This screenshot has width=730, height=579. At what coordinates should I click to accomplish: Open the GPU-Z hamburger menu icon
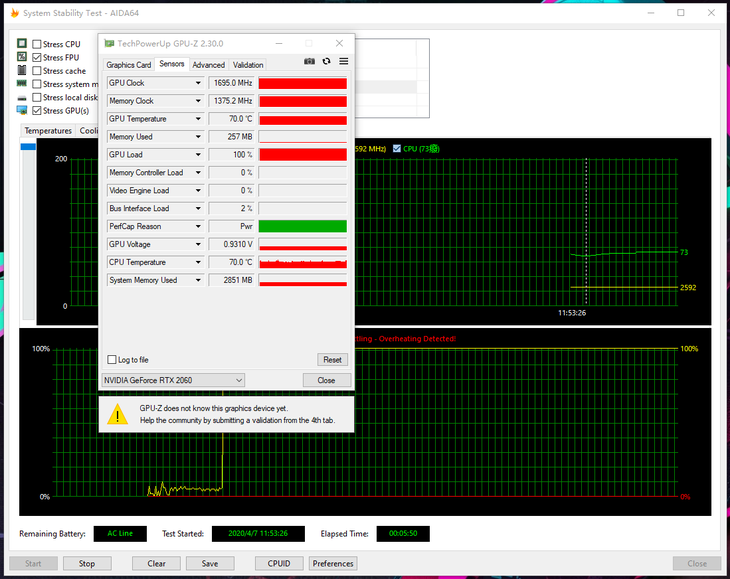(343, 62)
